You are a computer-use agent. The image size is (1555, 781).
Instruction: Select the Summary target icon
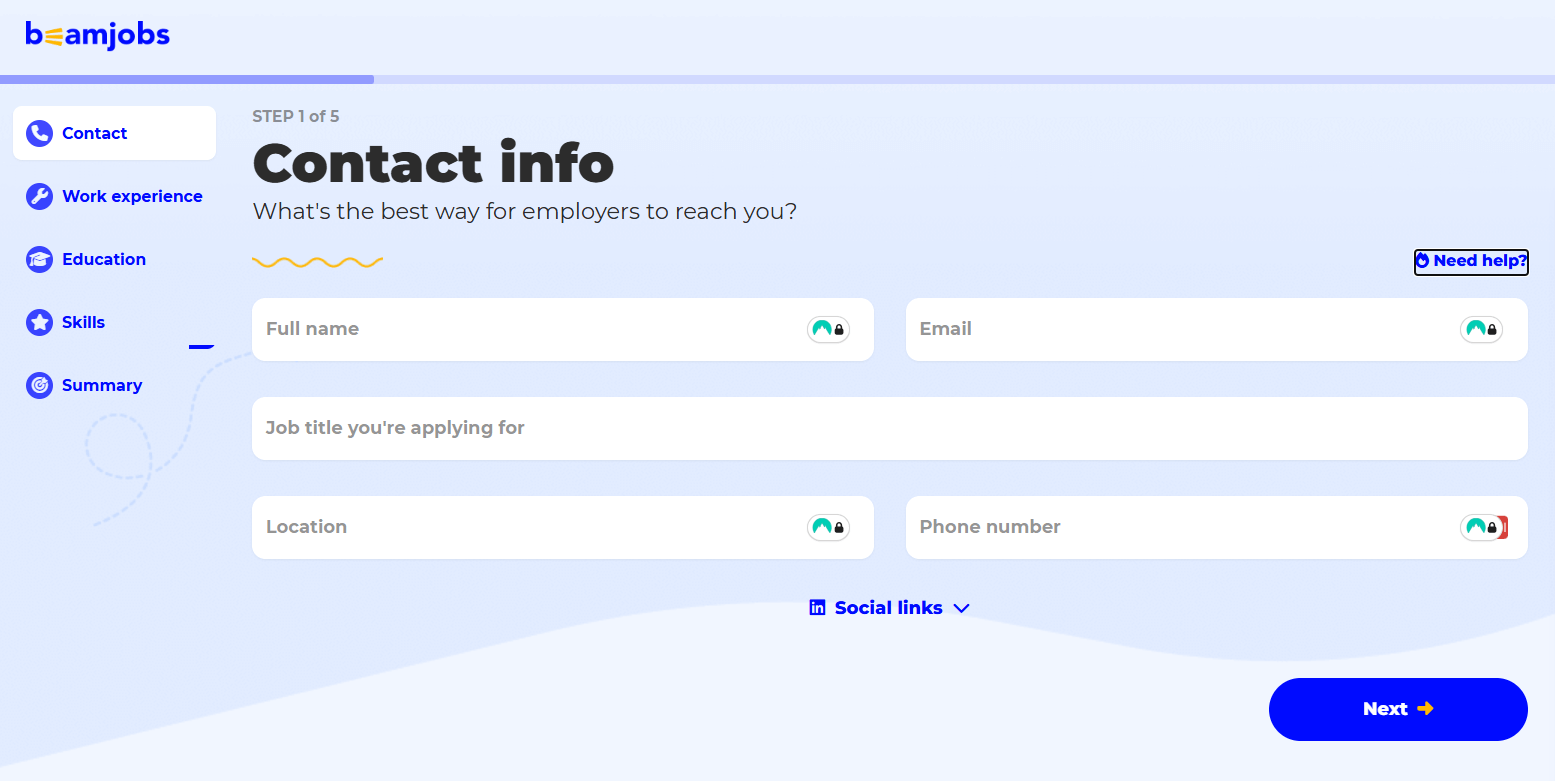pyautogui.click(x=38, y=385)
